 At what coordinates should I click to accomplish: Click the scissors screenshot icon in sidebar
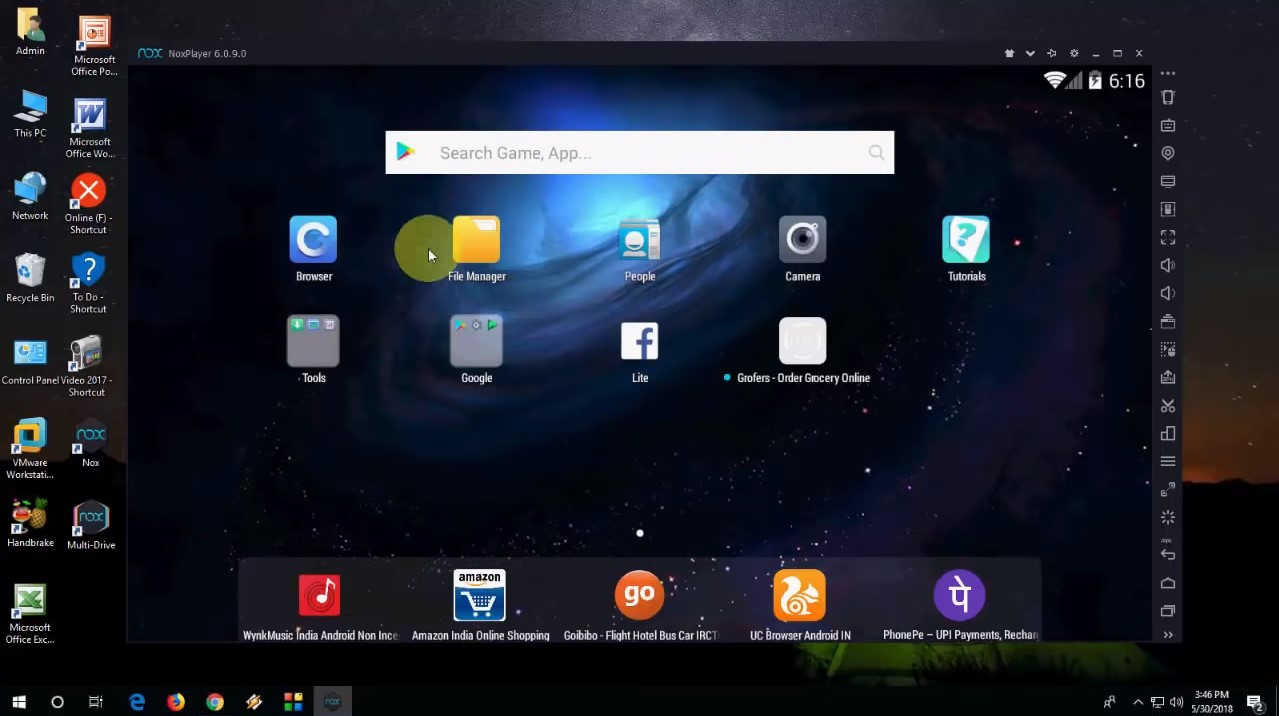pos(1167,405)
